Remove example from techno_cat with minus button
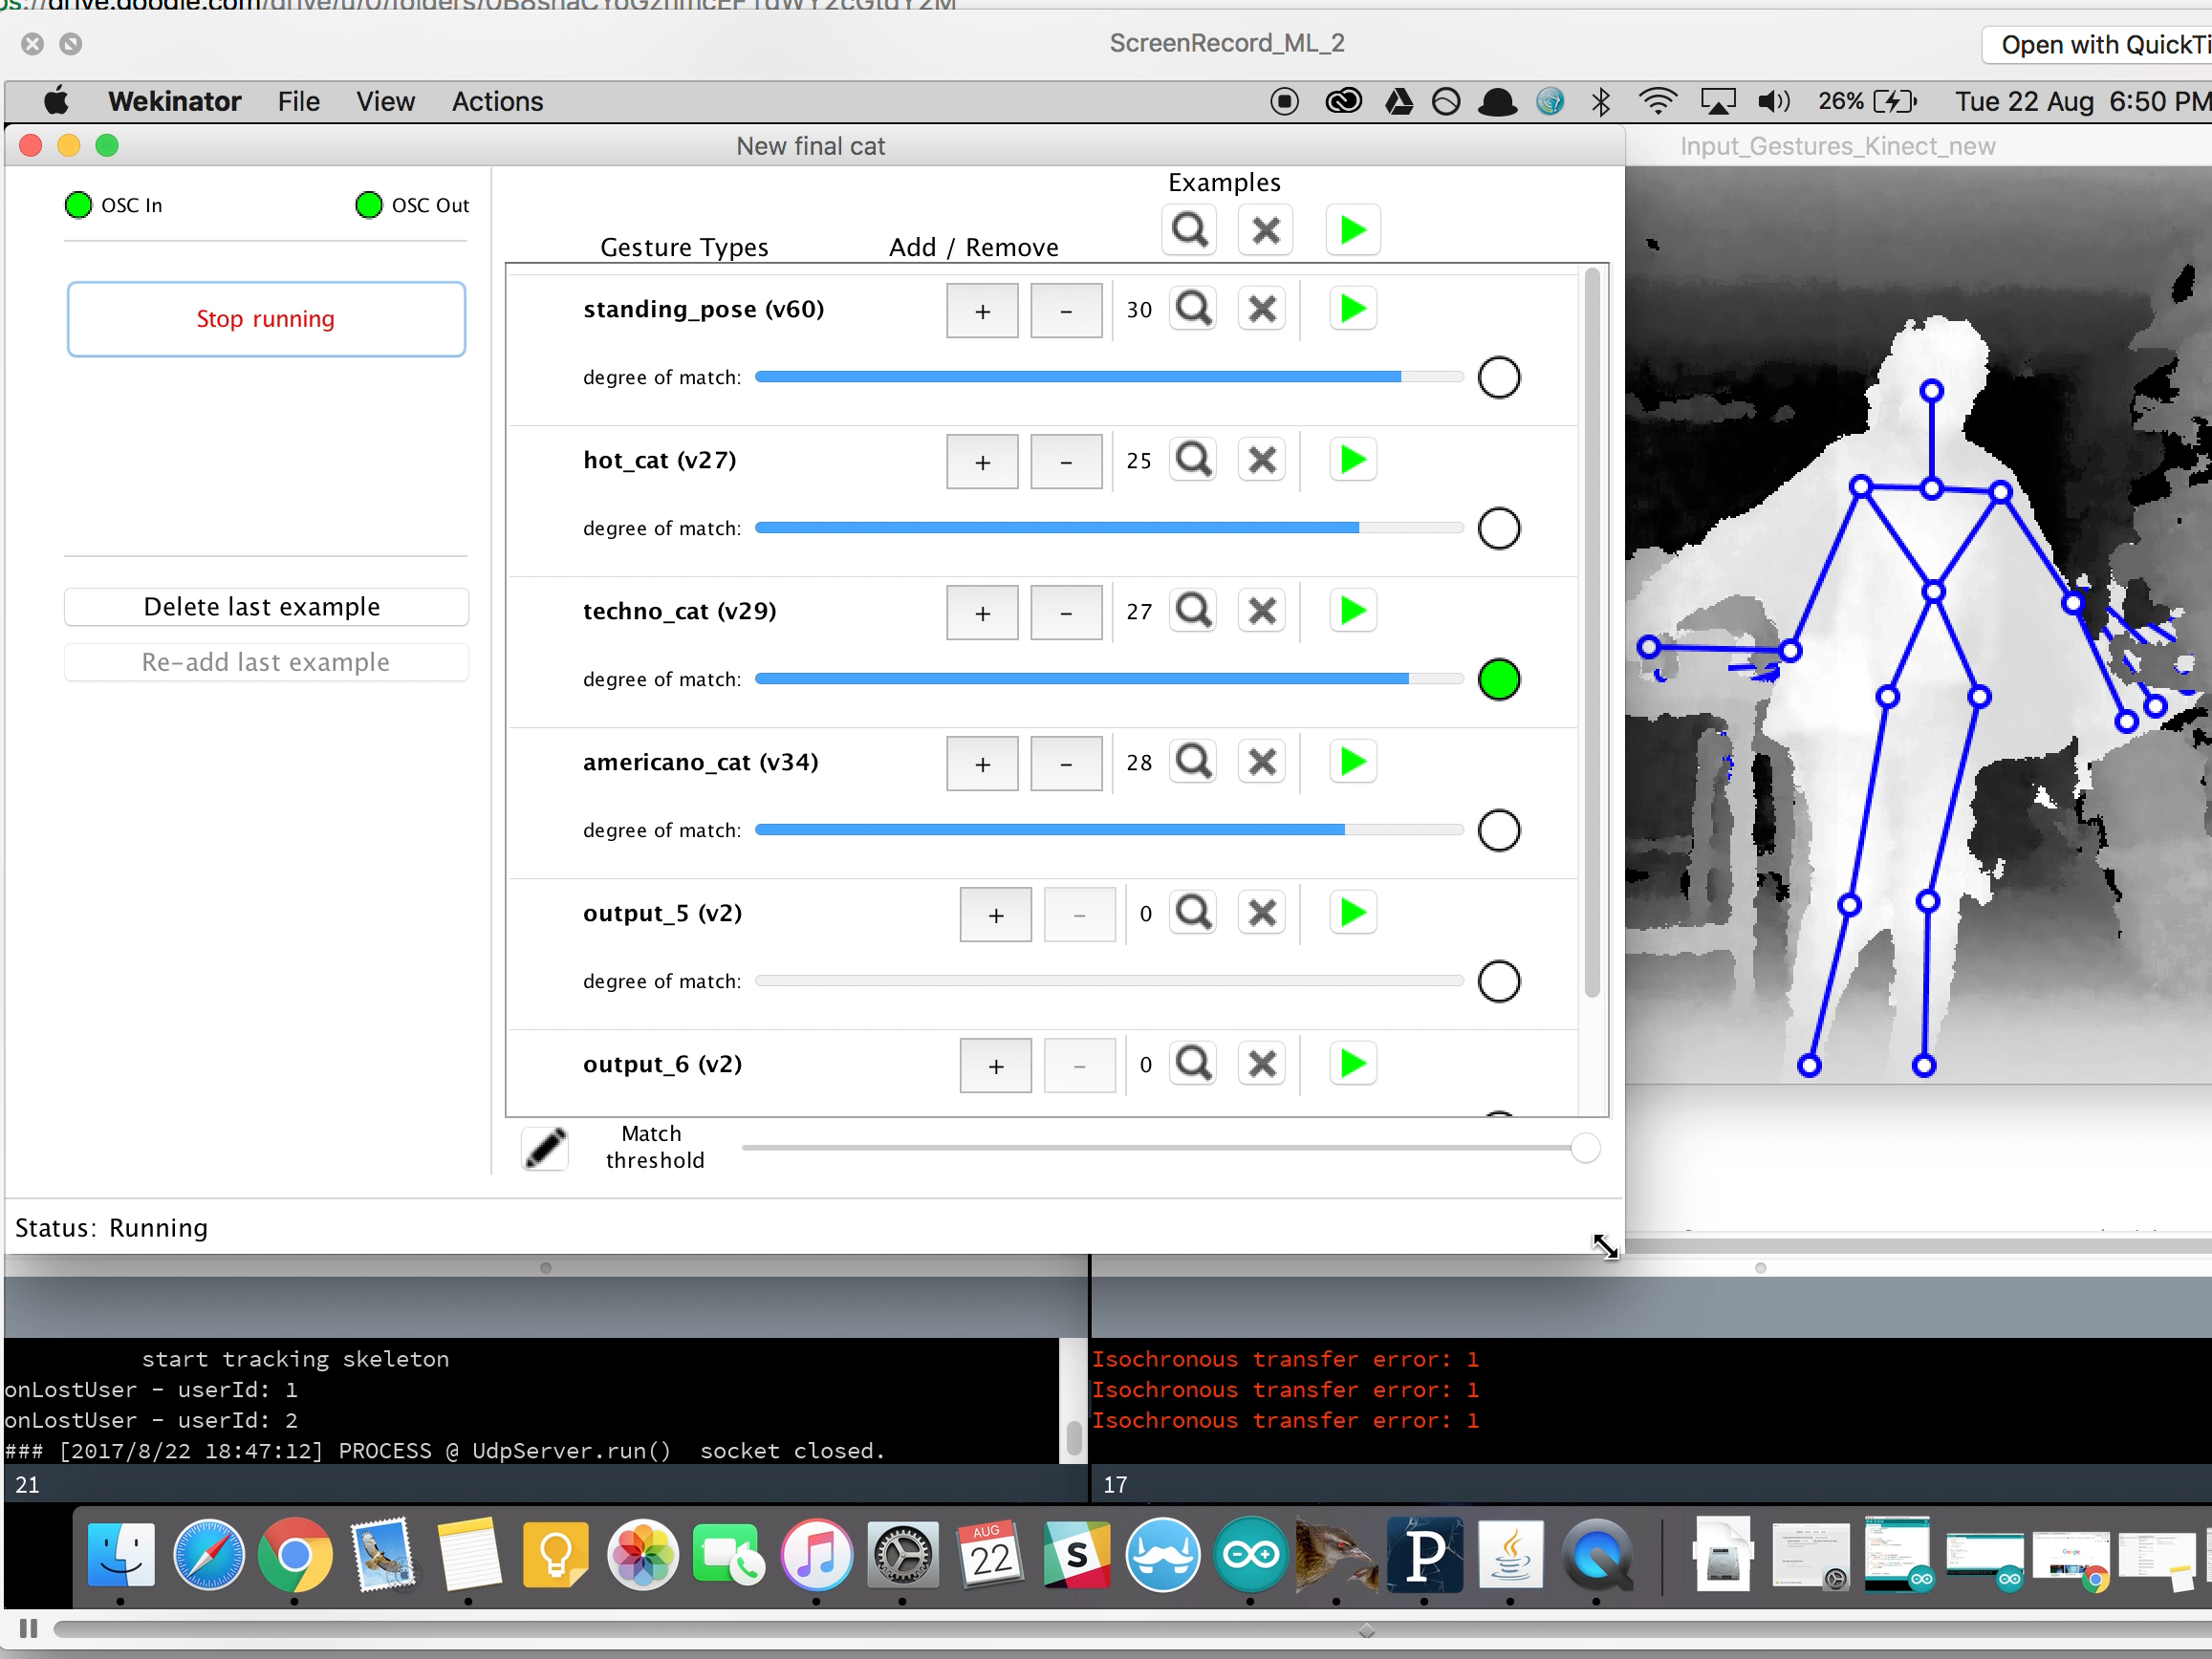Viewport: 2212px width, 1659px height. tap(1066, 613)
